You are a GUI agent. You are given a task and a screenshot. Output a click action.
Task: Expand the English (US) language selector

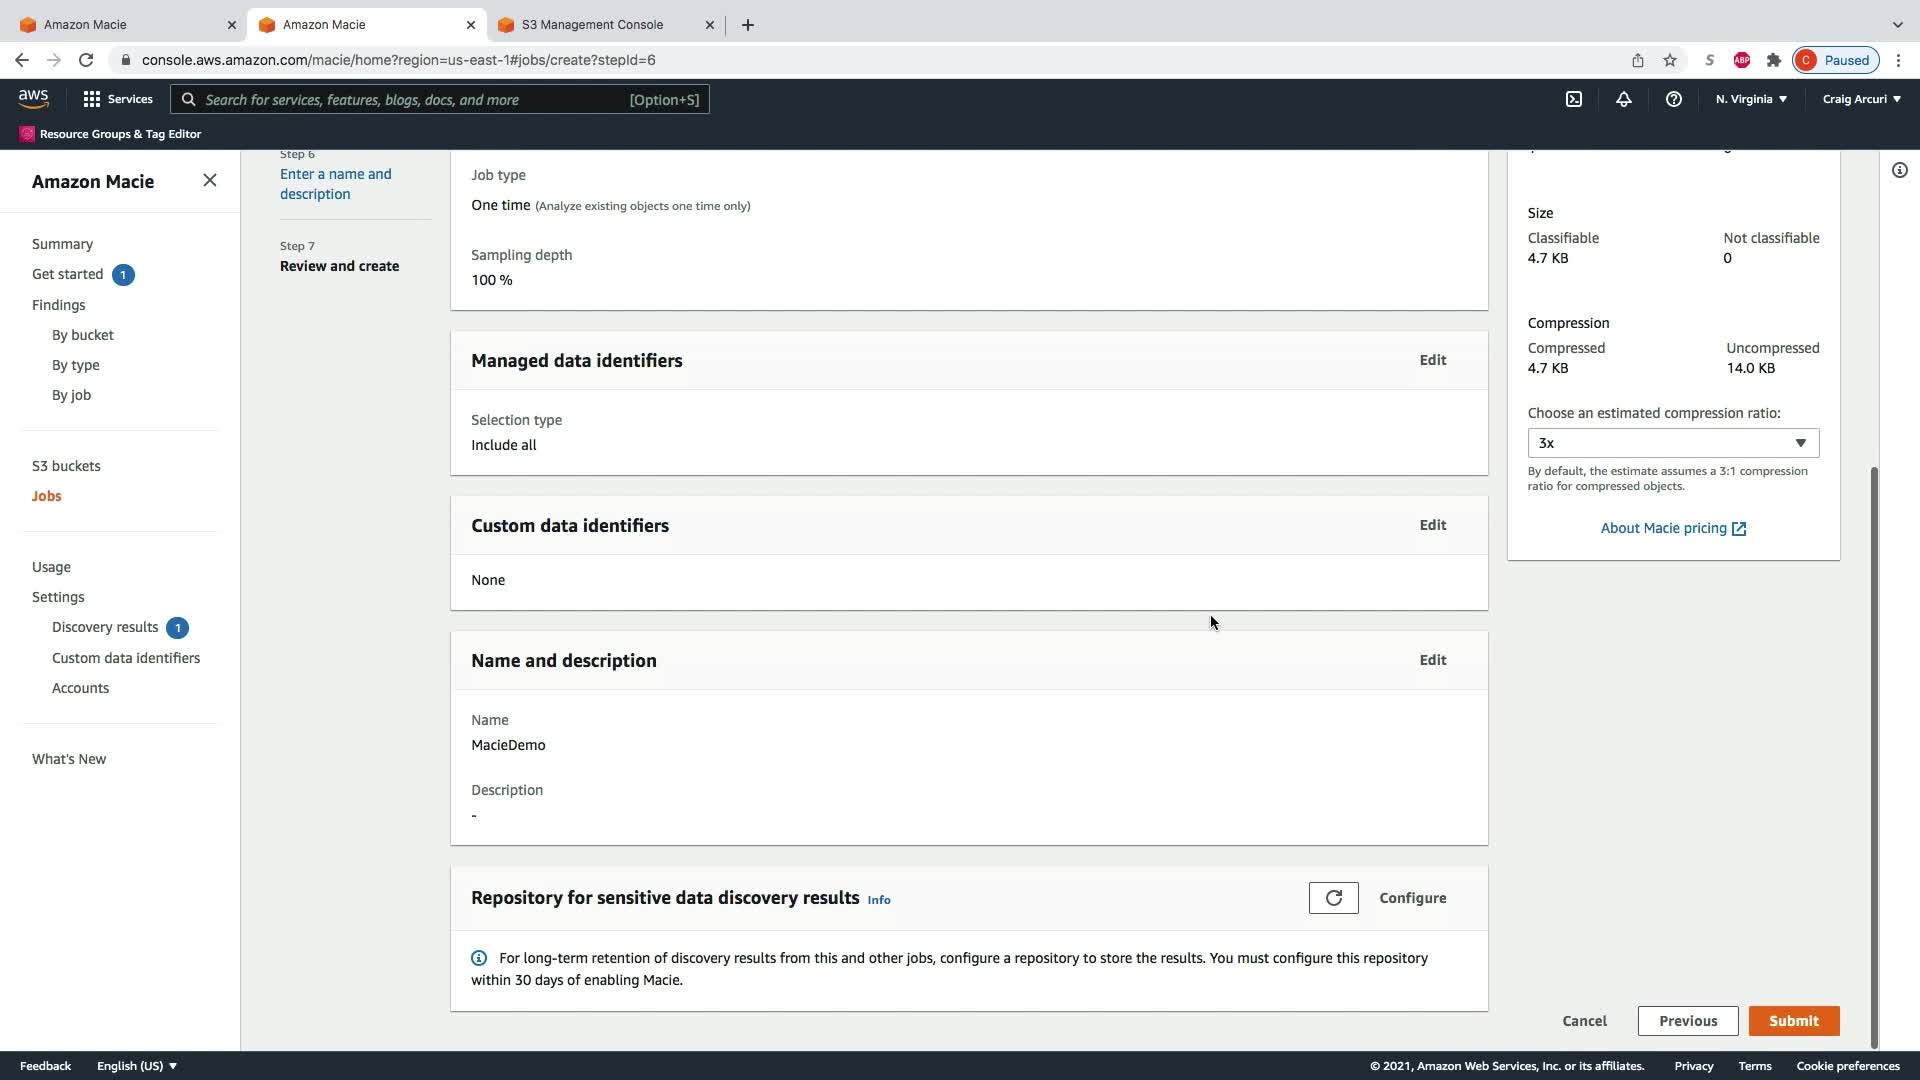tap(136, 1066)
